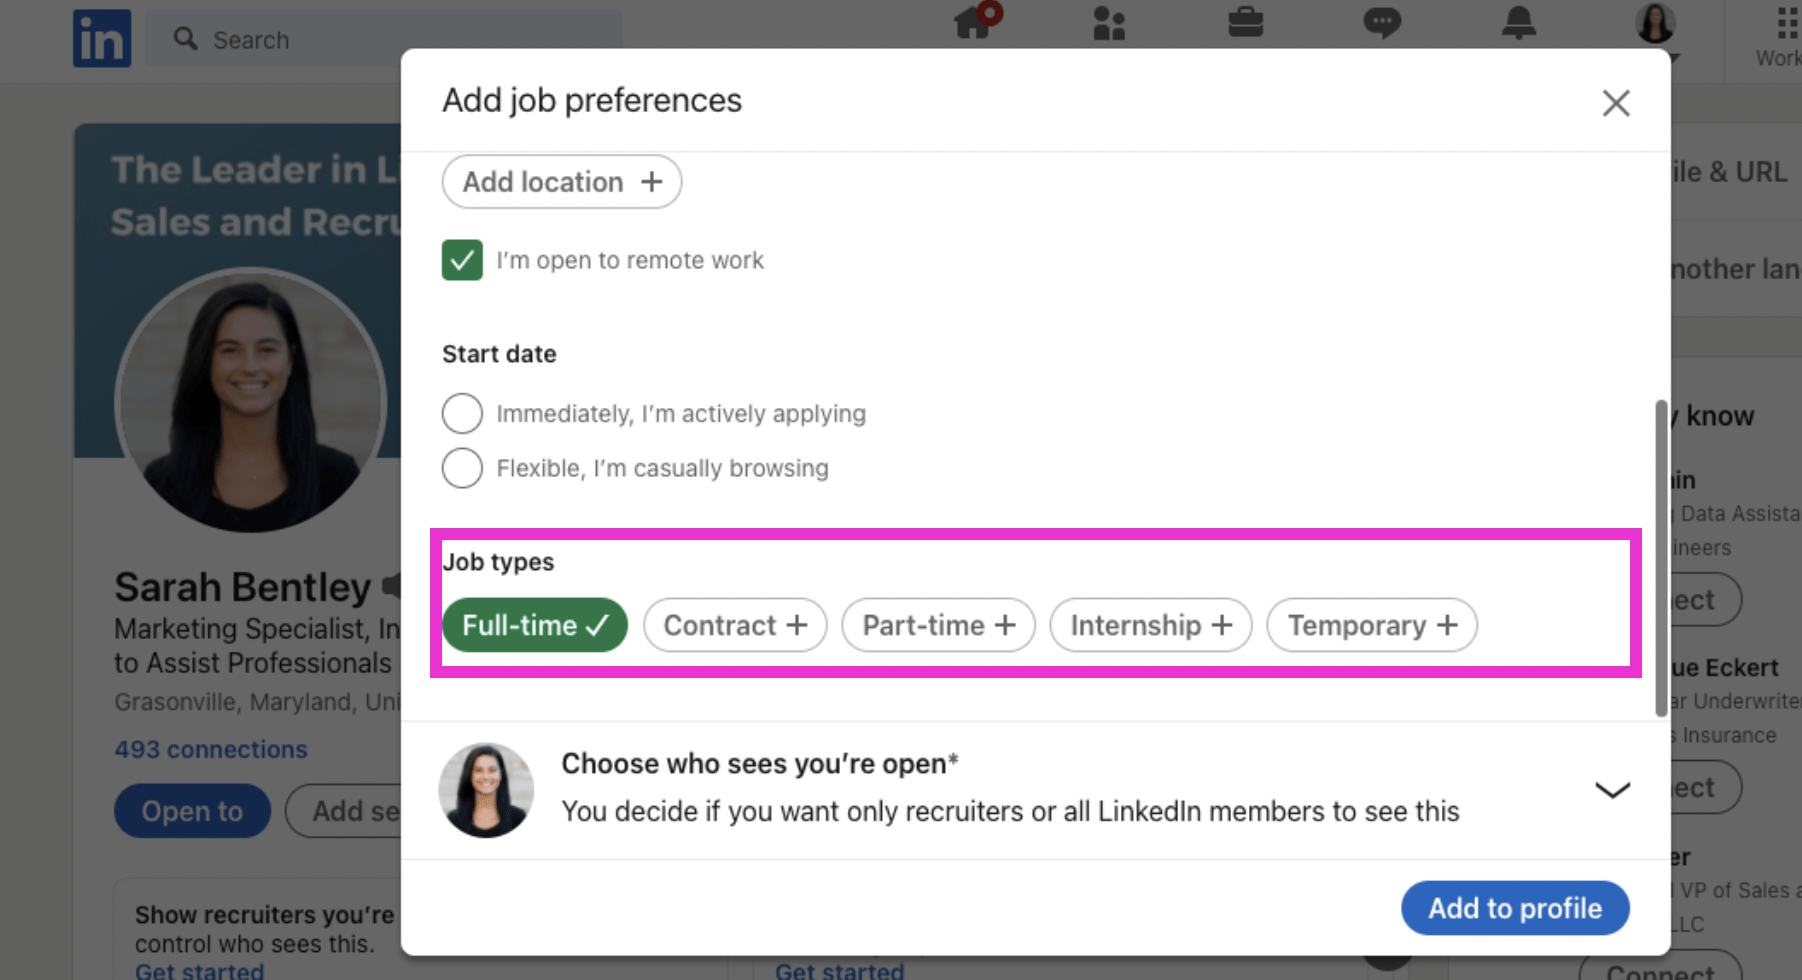Add the Contract job type
This screenshot has width=1802, height=980.
tap(735, 625)
